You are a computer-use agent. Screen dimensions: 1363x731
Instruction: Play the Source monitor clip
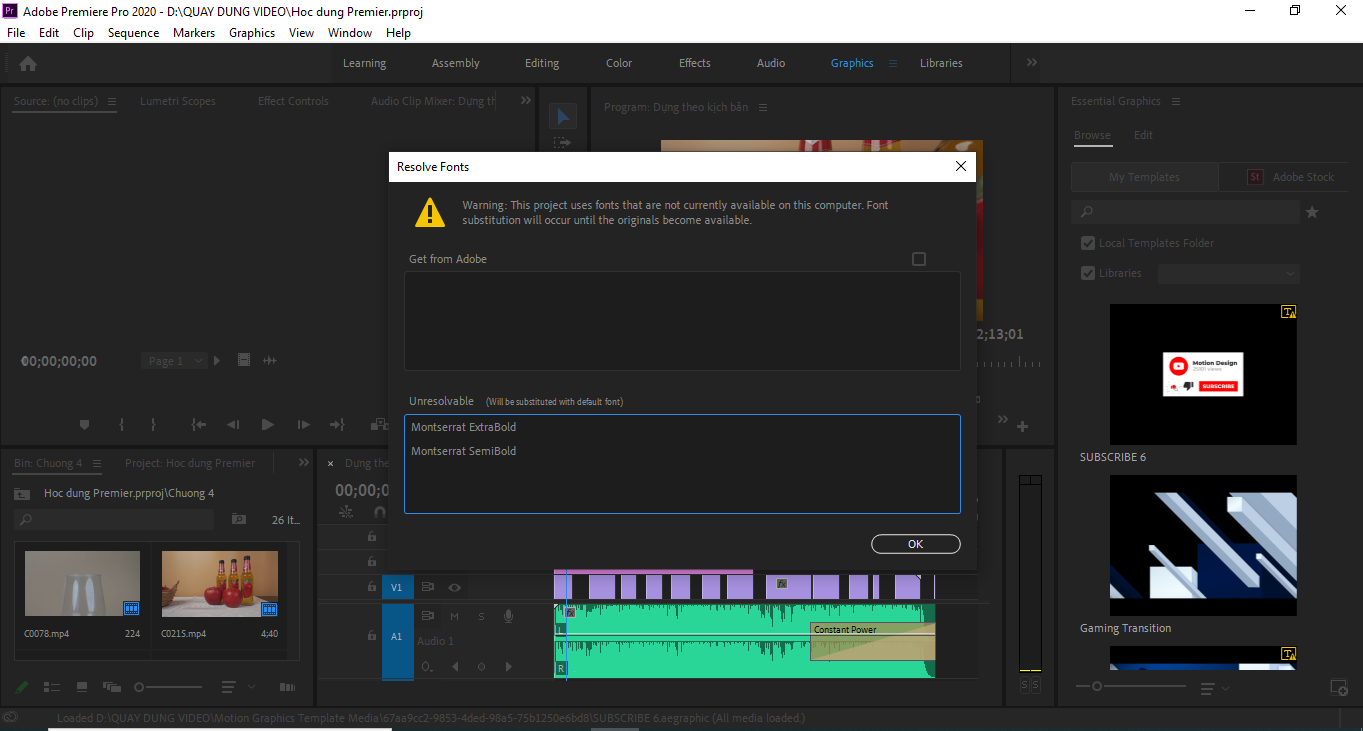[267, 424]
